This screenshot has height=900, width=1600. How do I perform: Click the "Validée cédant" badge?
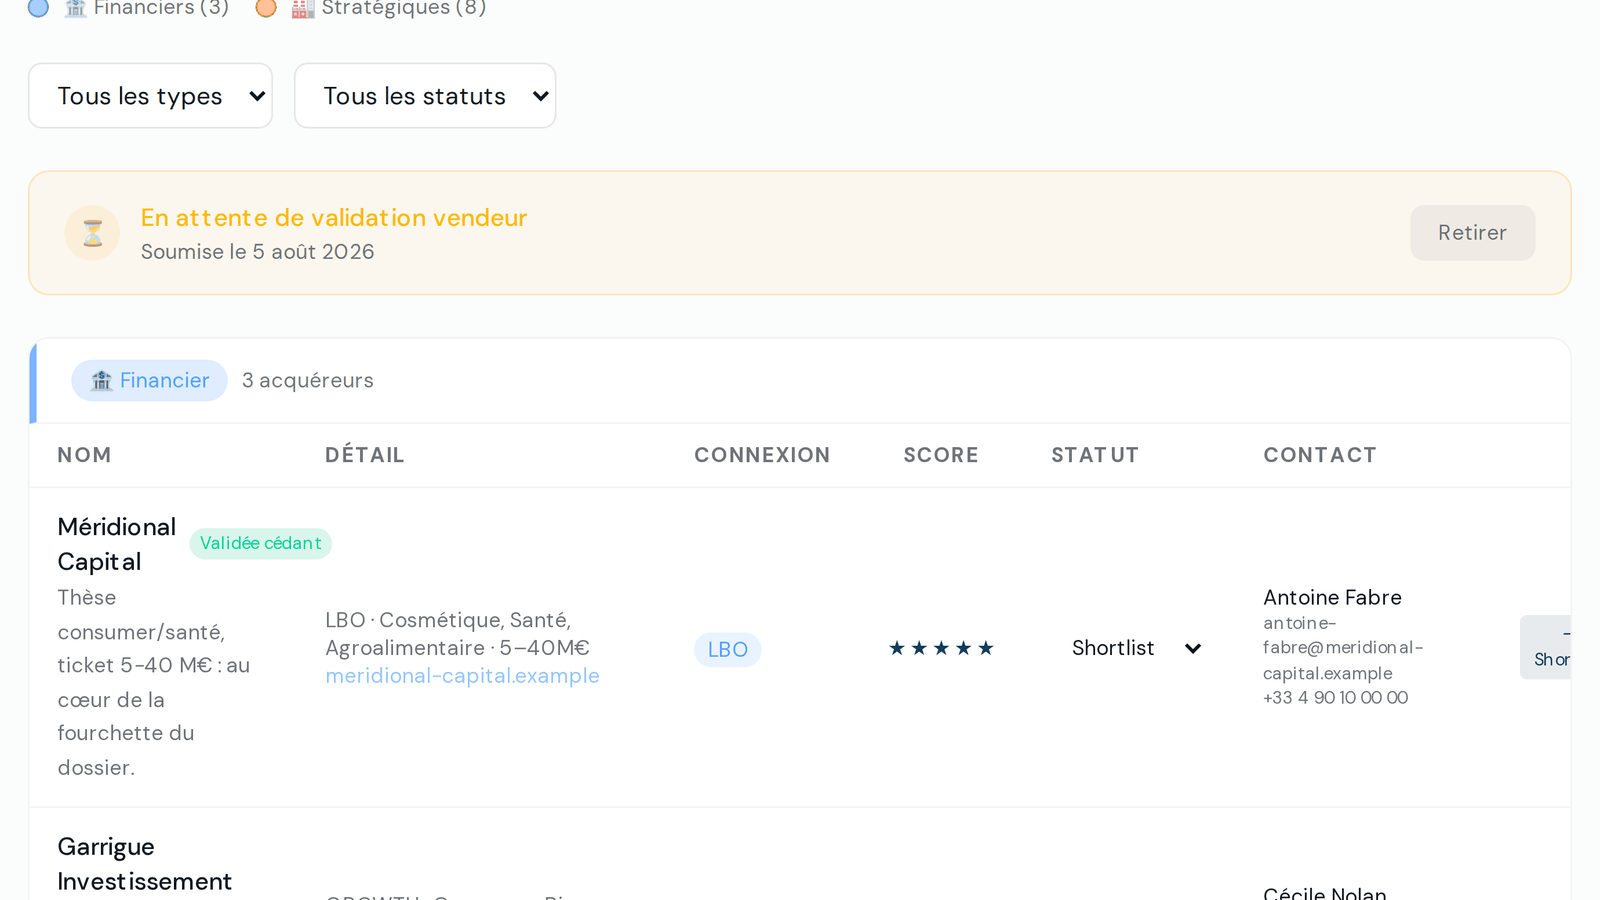coord(261,544)
